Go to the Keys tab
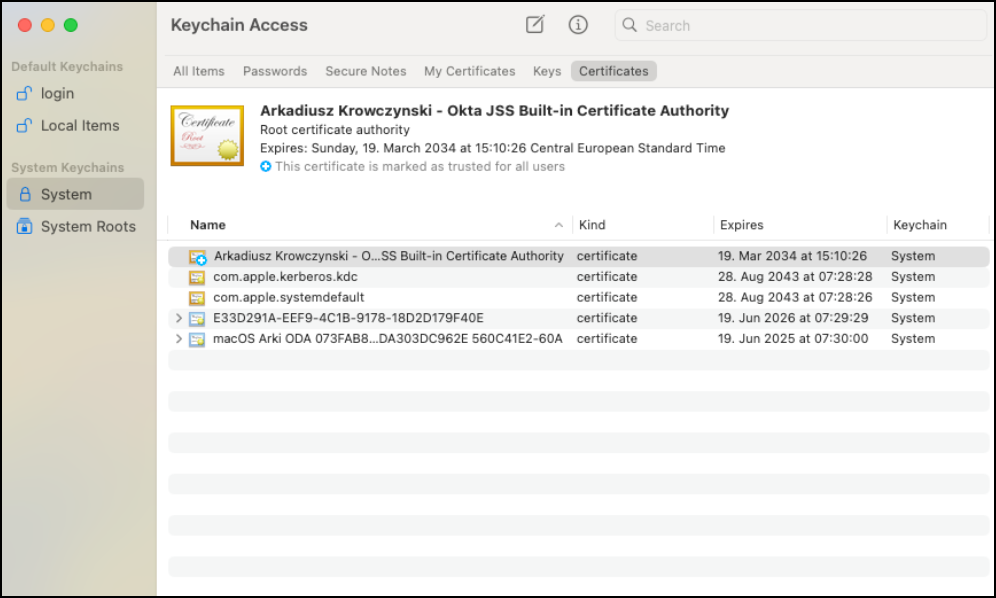996x598 pixels. coord(547,71)
